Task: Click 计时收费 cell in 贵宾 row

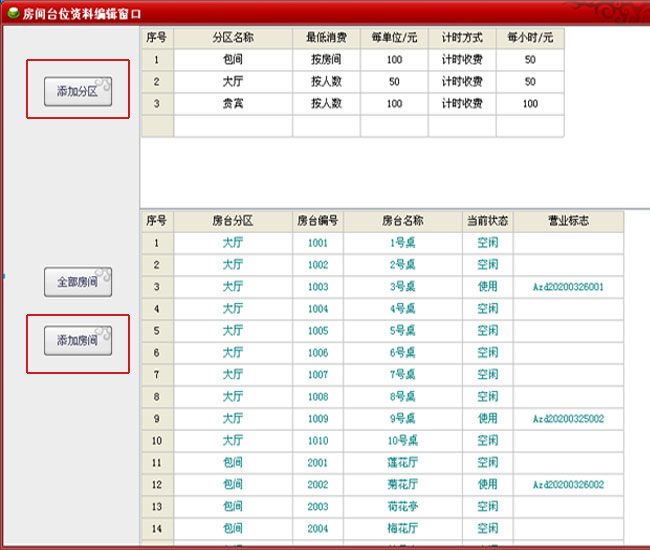Action: coord(462,104)
